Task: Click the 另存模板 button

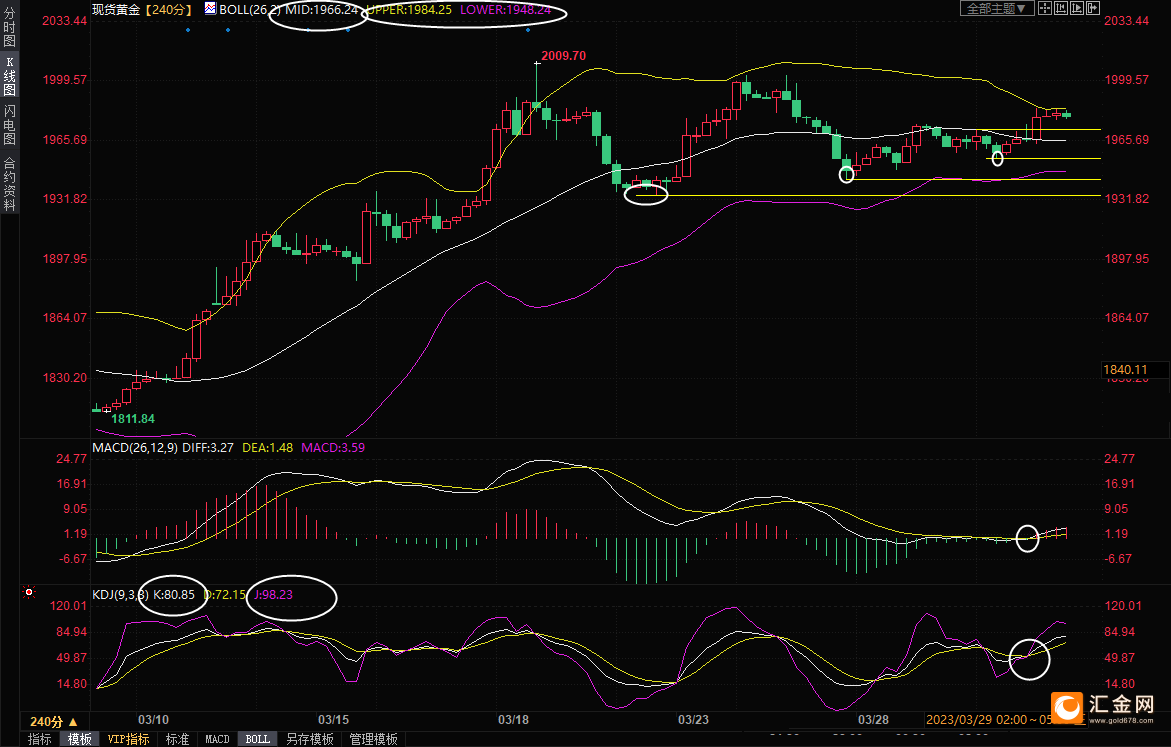Action: pyautogui.click(x=310, y=739)
